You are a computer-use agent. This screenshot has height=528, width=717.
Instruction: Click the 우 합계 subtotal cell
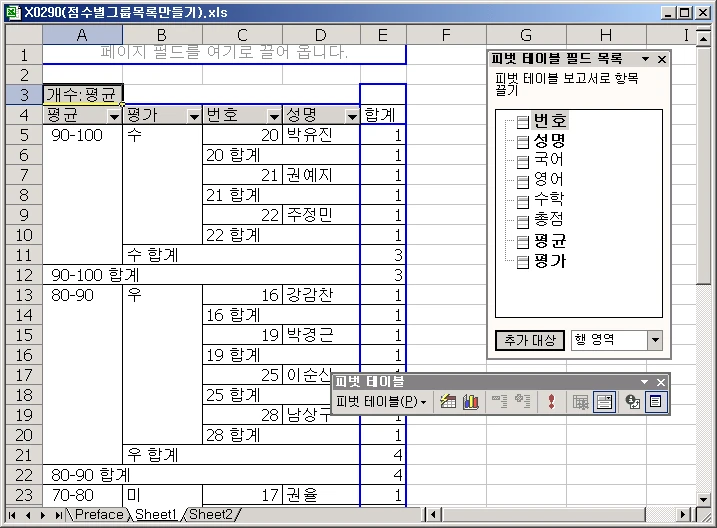[x=241, y=455]
